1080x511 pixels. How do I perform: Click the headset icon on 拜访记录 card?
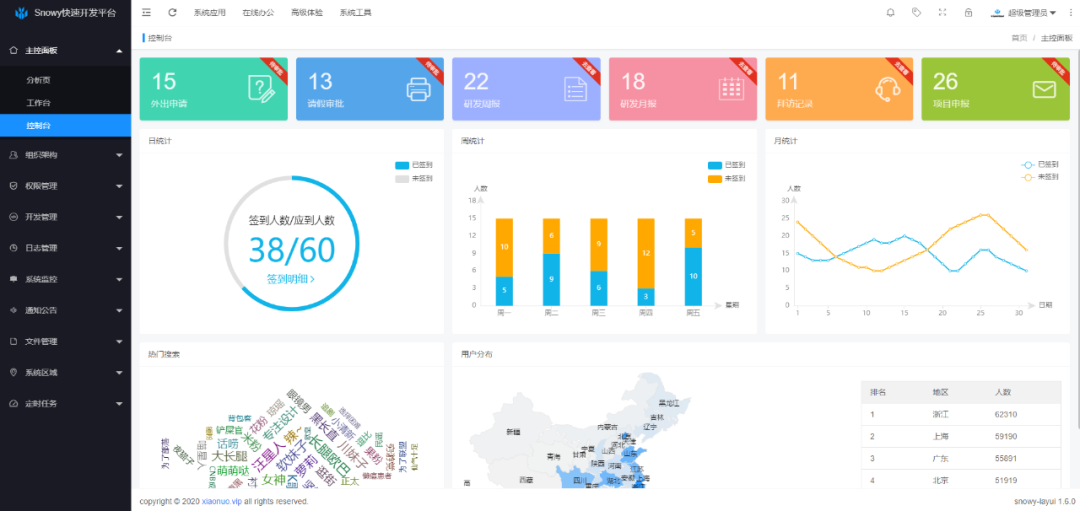(887, 89)
